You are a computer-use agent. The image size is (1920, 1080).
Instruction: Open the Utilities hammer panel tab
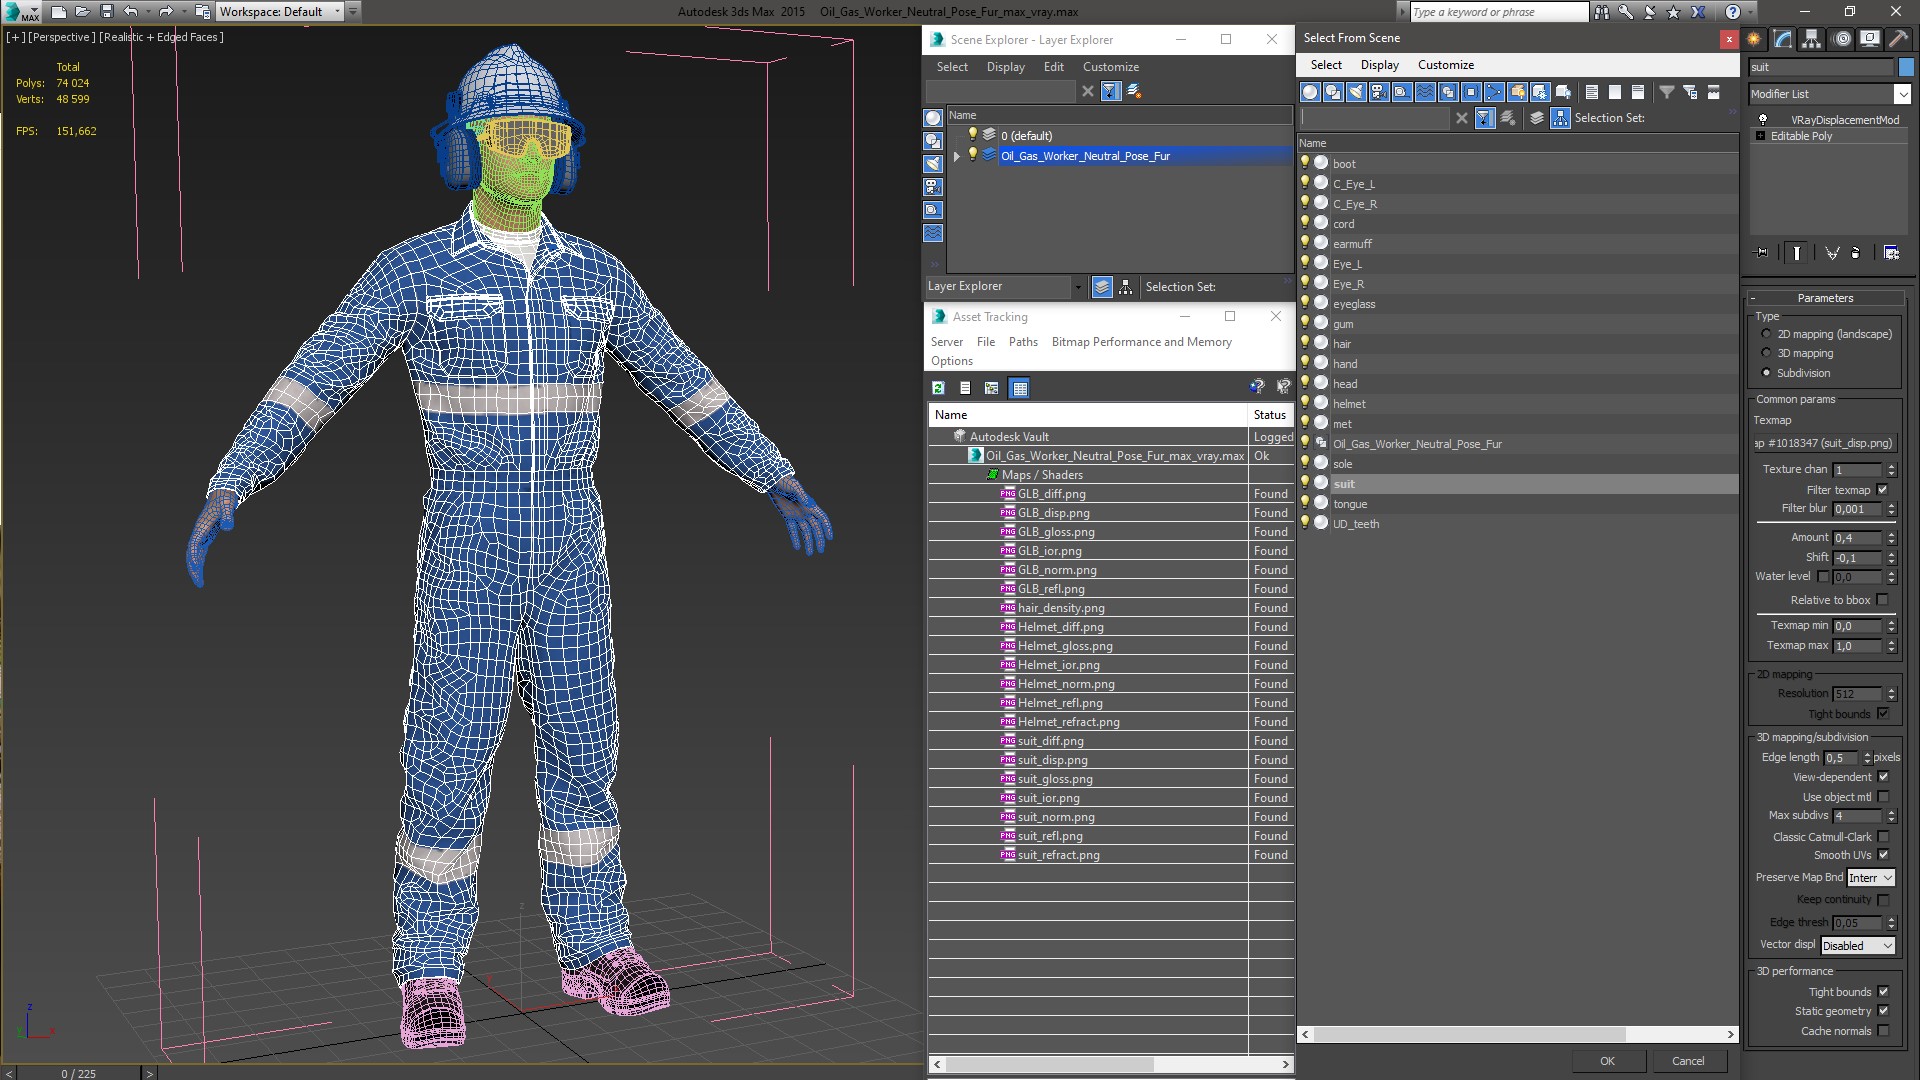[1898, 39]
